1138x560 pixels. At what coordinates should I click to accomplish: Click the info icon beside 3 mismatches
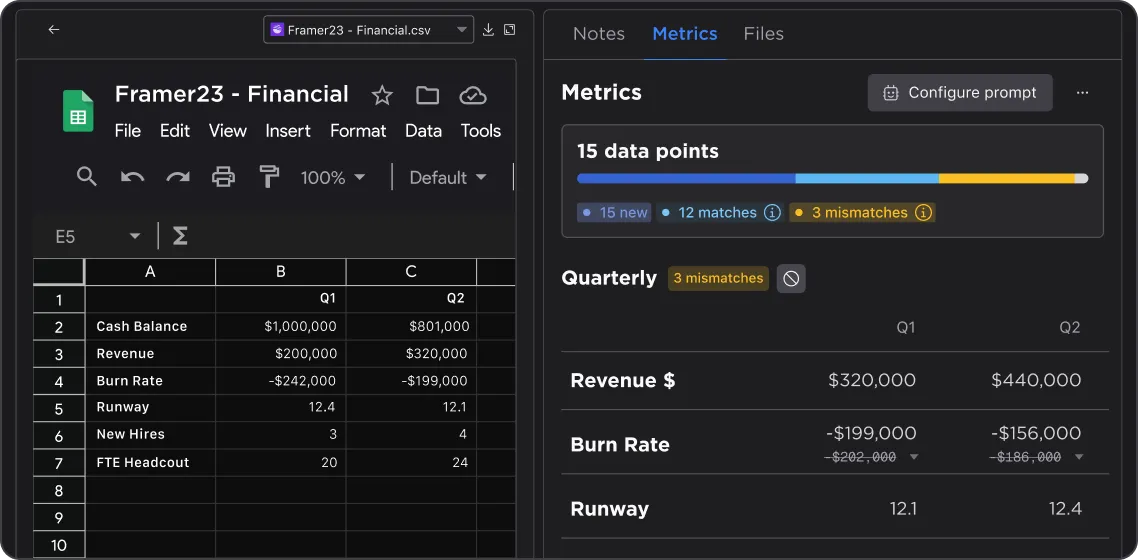pyautogui.click(x=923, y=213)
